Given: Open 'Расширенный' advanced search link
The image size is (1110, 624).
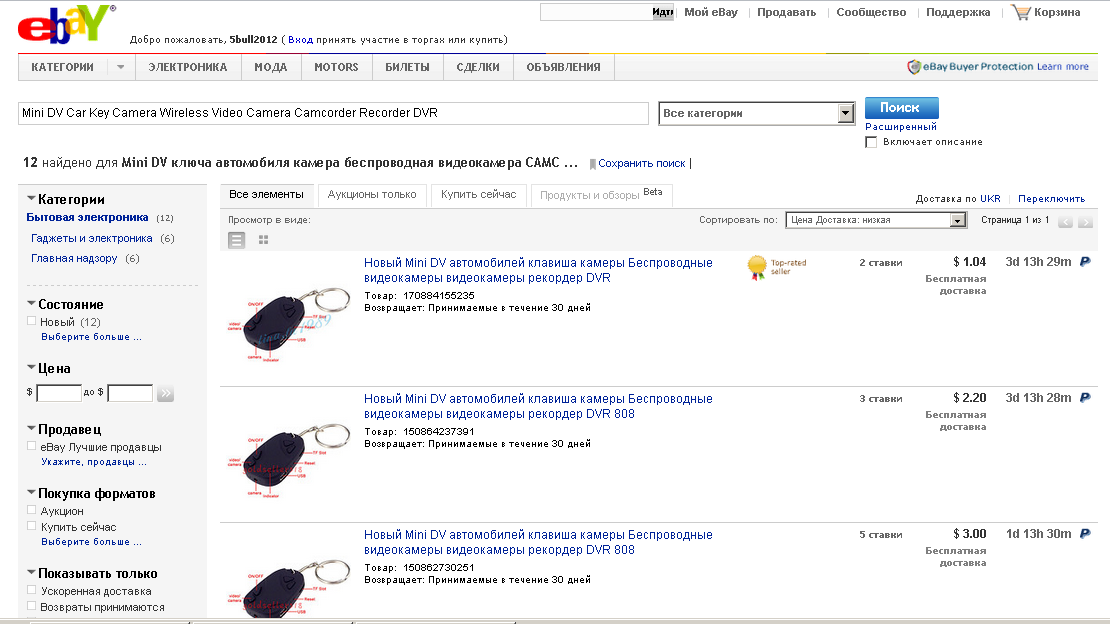Looking at the screenshot, I should (x=900, y=127).
